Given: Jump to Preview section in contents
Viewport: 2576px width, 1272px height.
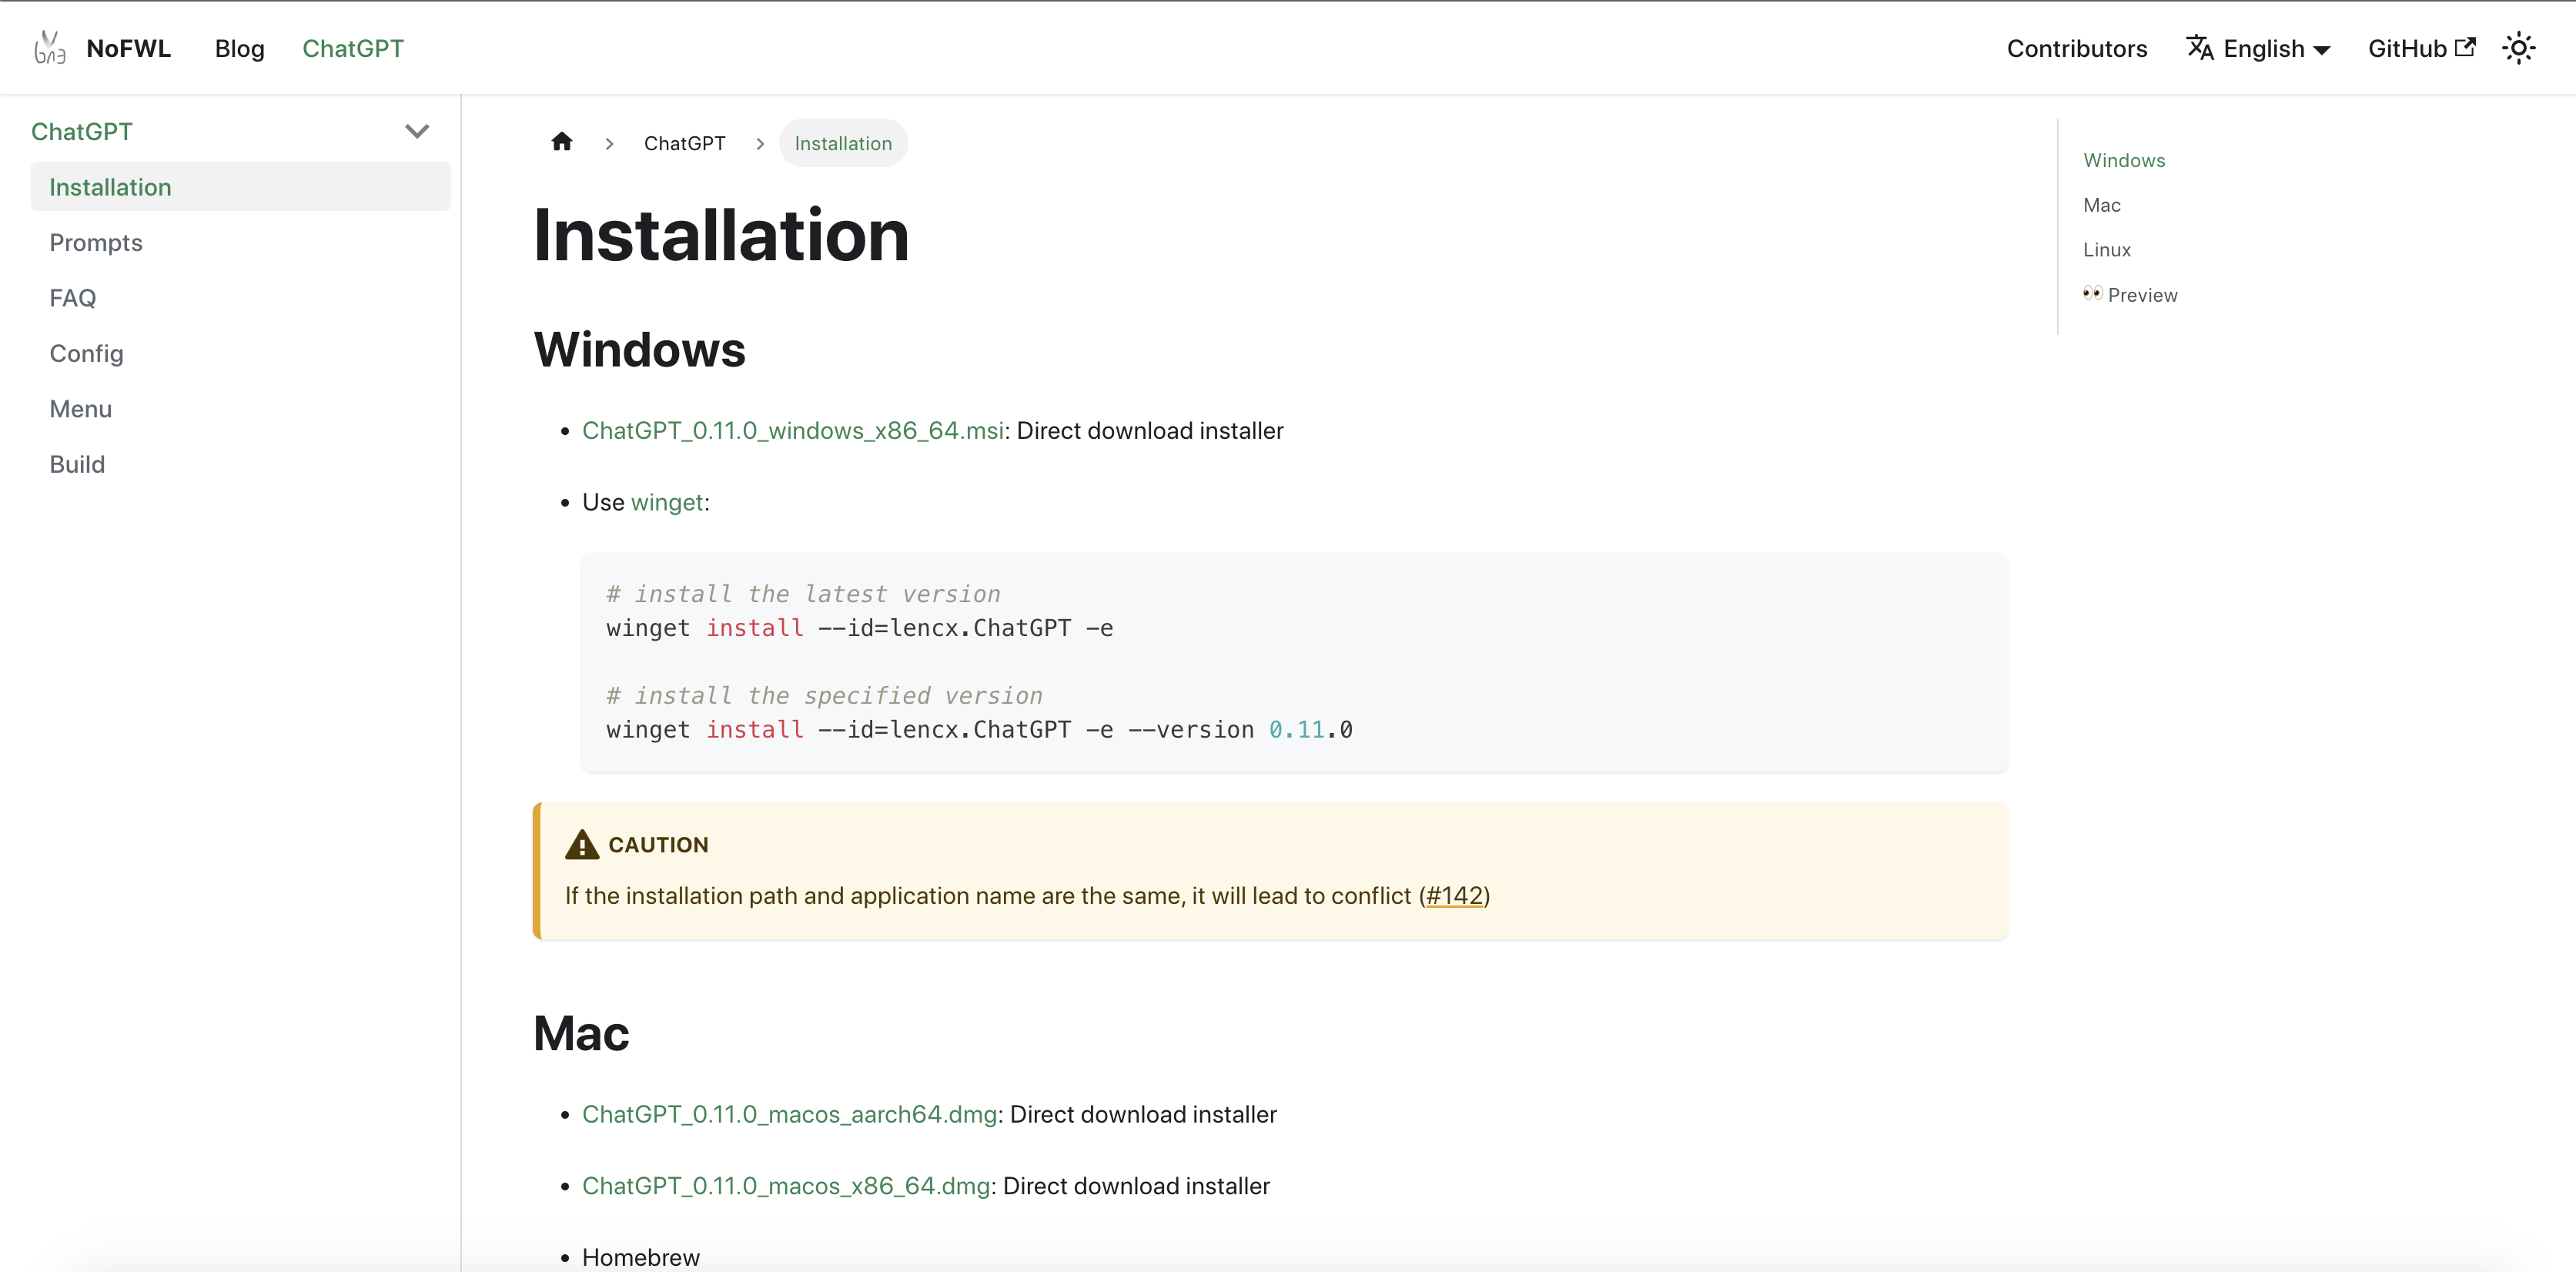Looking at the screenshot, I should point(2141,295).
